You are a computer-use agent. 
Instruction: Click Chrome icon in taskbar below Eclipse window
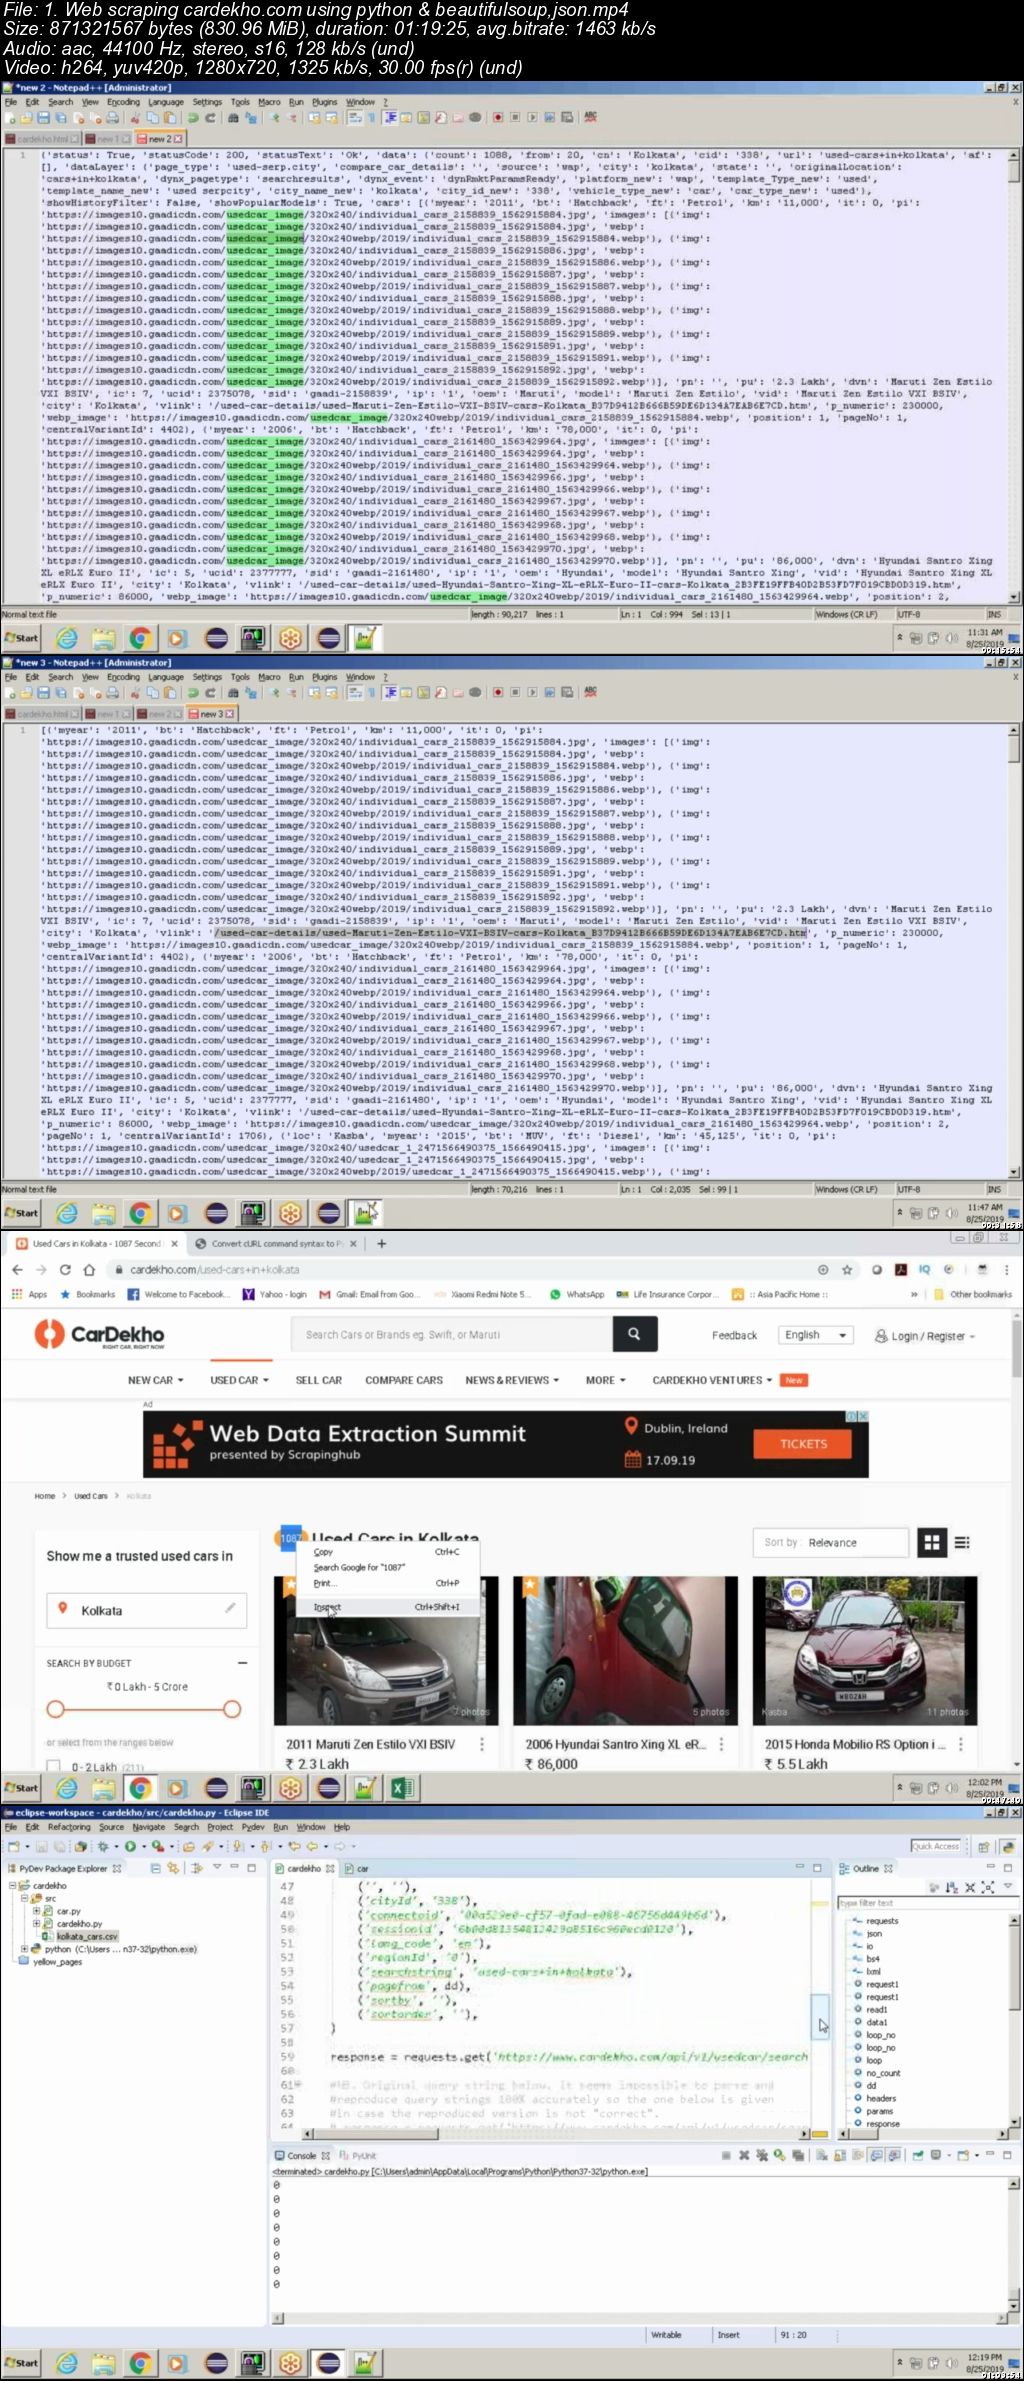coord(140,2362)
